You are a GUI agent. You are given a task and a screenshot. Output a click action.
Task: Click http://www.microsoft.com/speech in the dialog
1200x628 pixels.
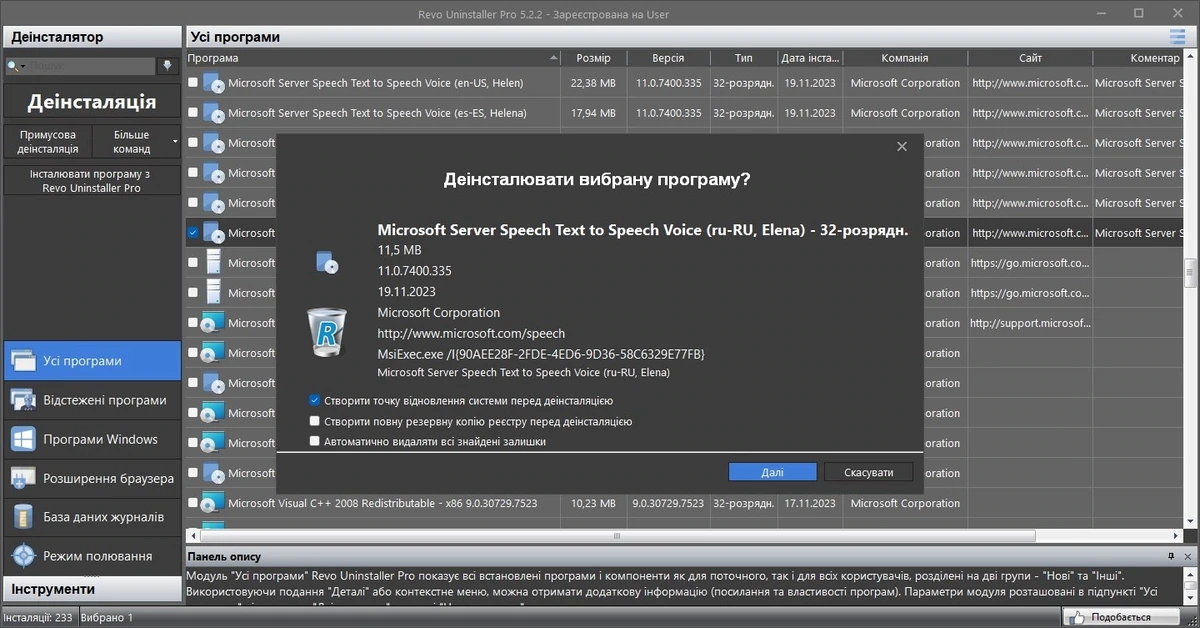coord(471,333)
